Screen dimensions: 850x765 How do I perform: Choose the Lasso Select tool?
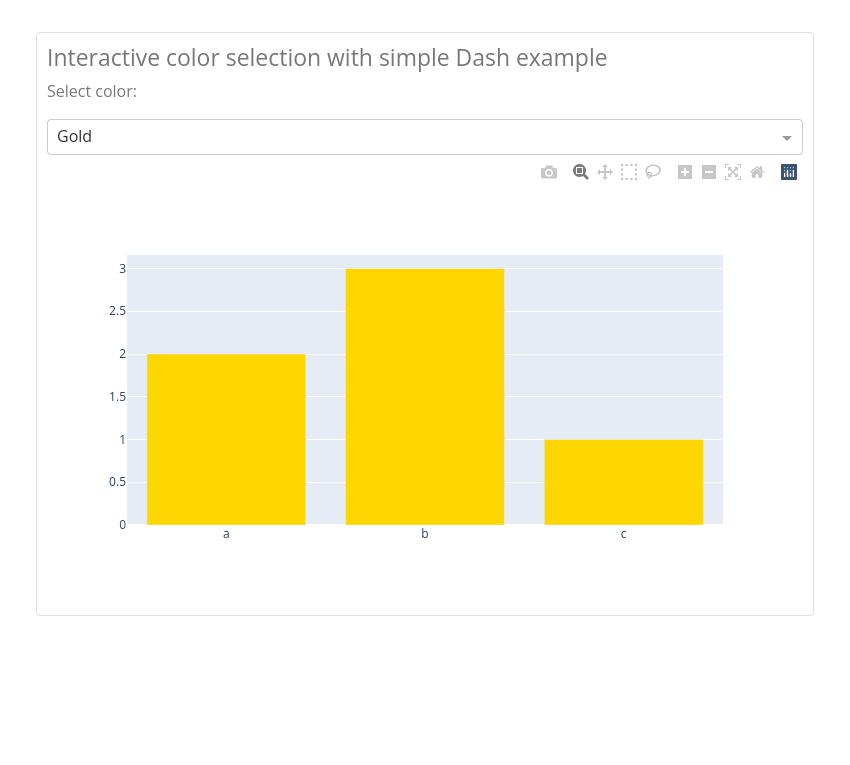point(653,172)
